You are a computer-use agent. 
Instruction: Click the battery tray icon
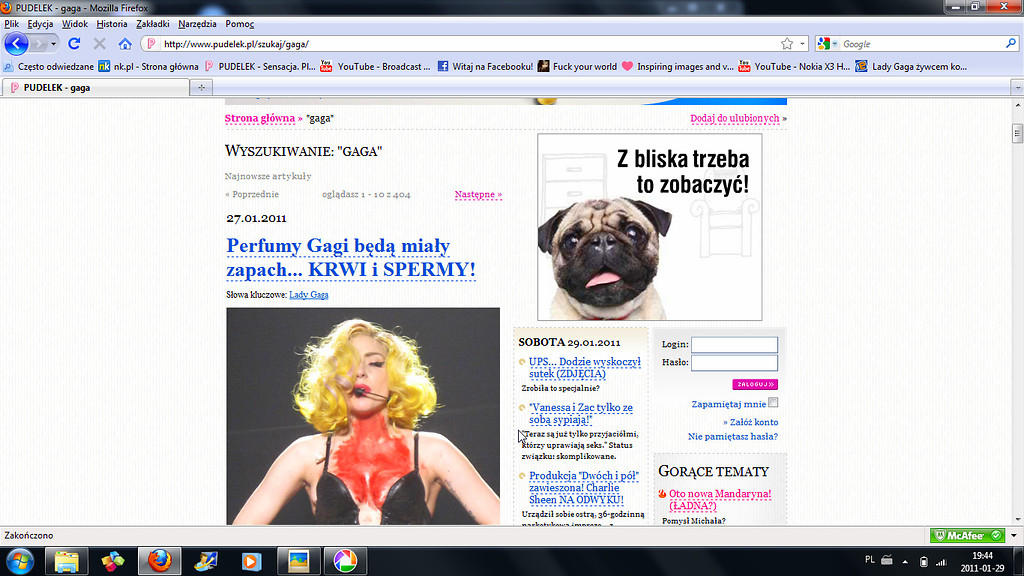pos(923,561)
